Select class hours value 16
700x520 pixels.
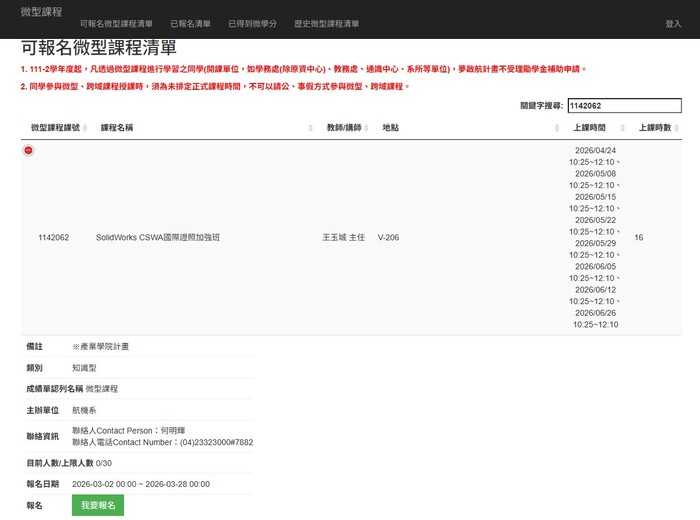click(638, 237)
